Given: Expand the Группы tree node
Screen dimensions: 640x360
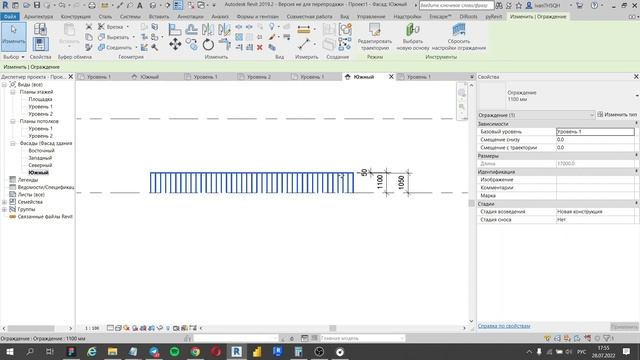Looking at the screenshot, I should [x=4, y=209].
